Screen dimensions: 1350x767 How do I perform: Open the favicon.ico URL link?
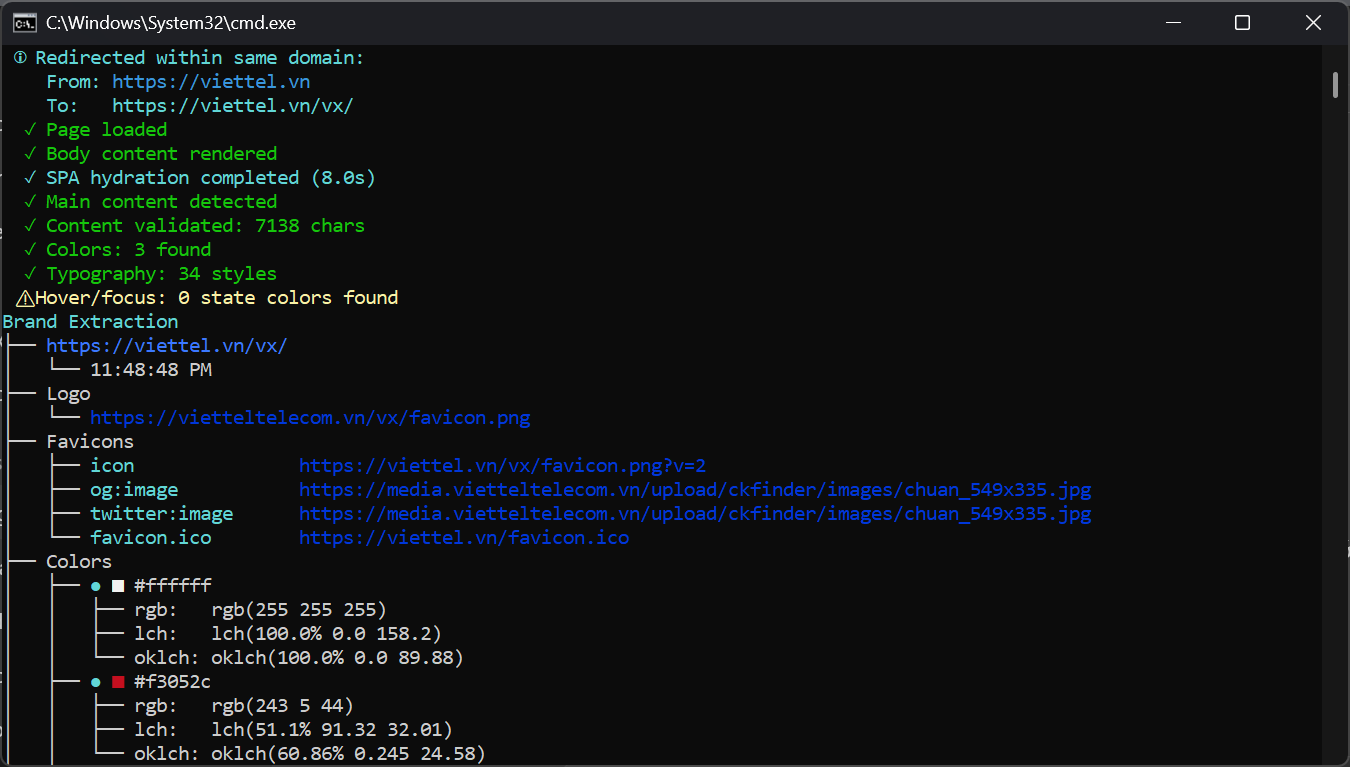tap(464, 538)
